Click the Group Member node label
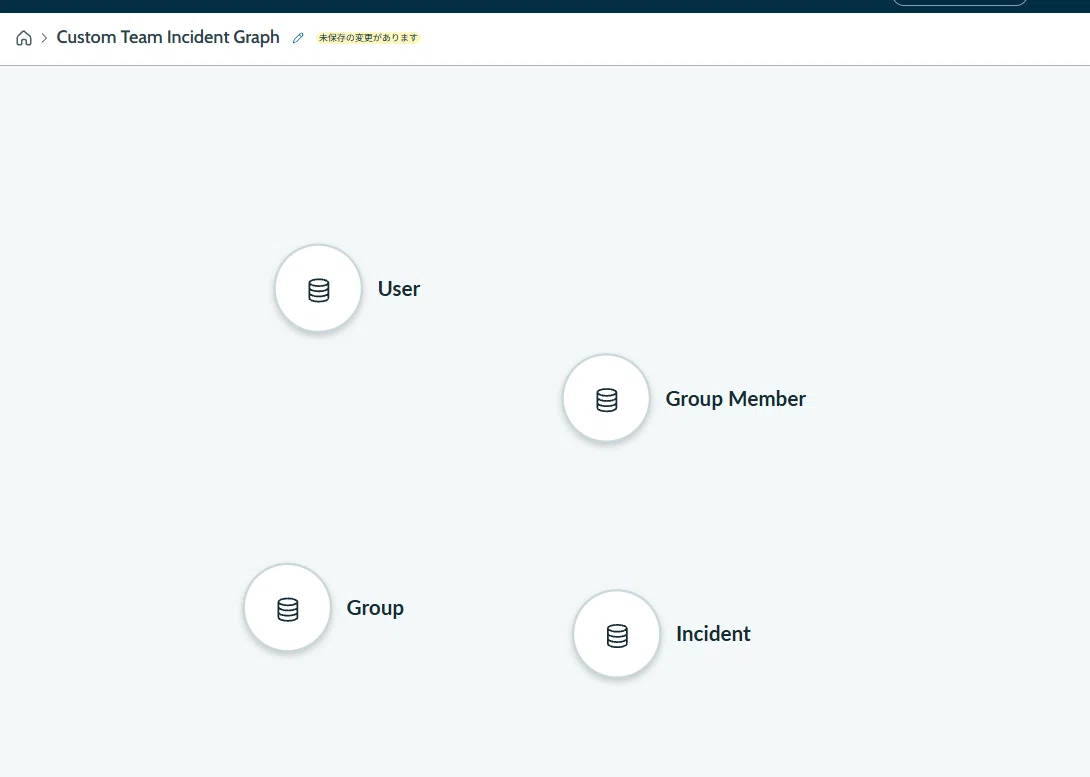The image size is (1090, 777). [735, 398]
